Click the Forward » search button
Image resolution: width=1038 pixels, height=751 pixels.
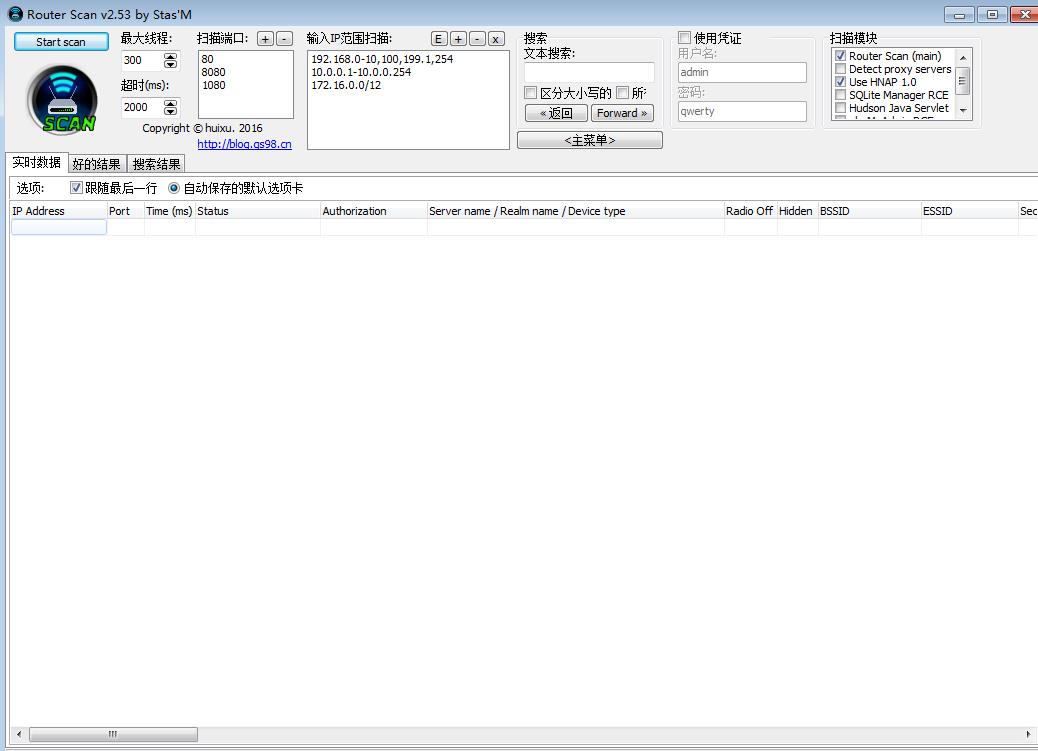pos(622,113)
